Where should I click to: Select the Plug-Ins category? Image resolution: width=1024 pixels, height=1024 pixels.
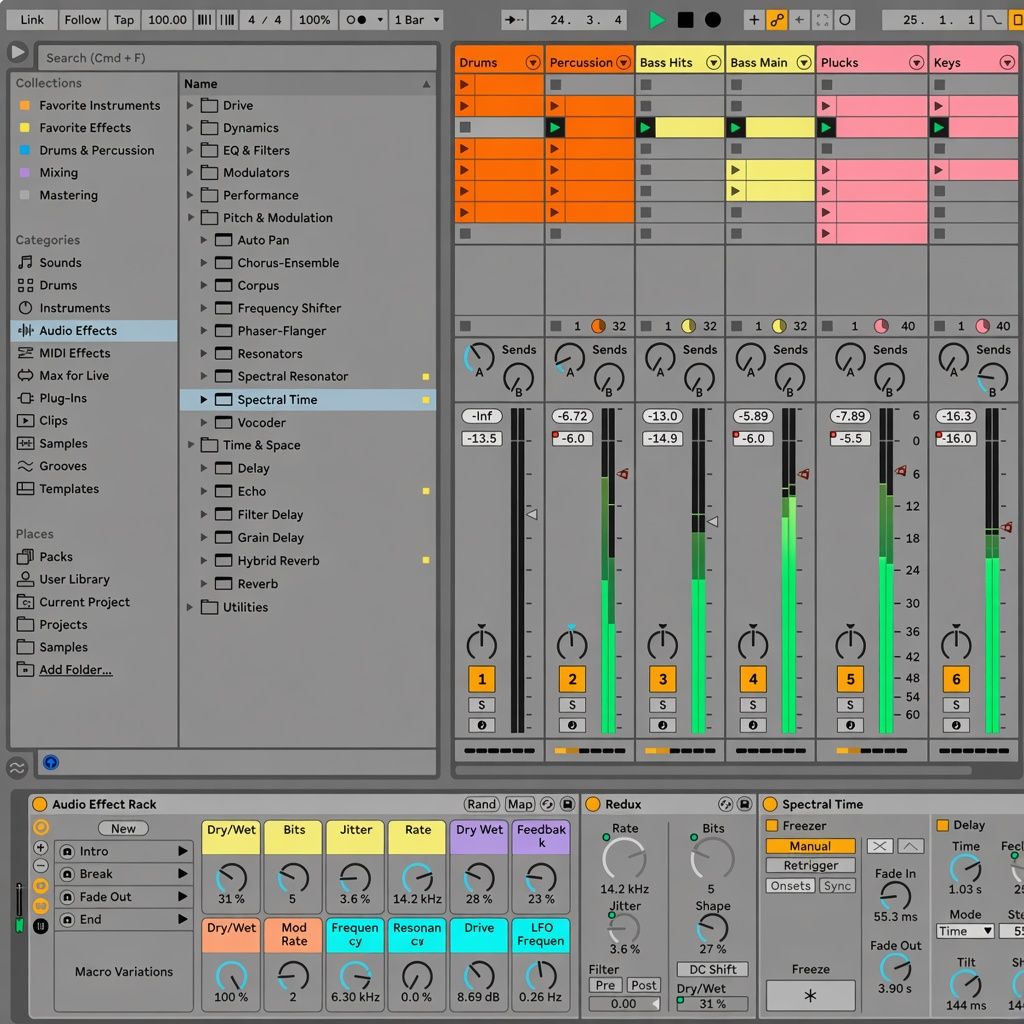(x=63, y=398)
